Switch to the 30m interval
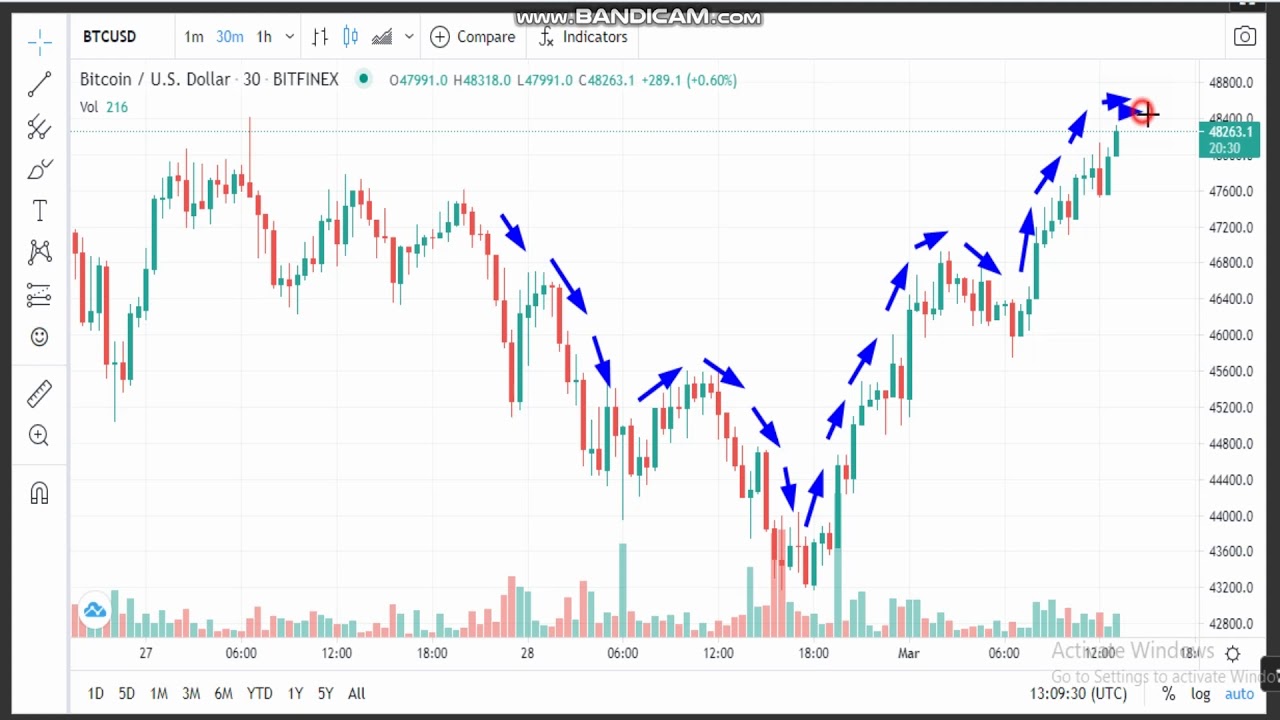 [229, 37]
